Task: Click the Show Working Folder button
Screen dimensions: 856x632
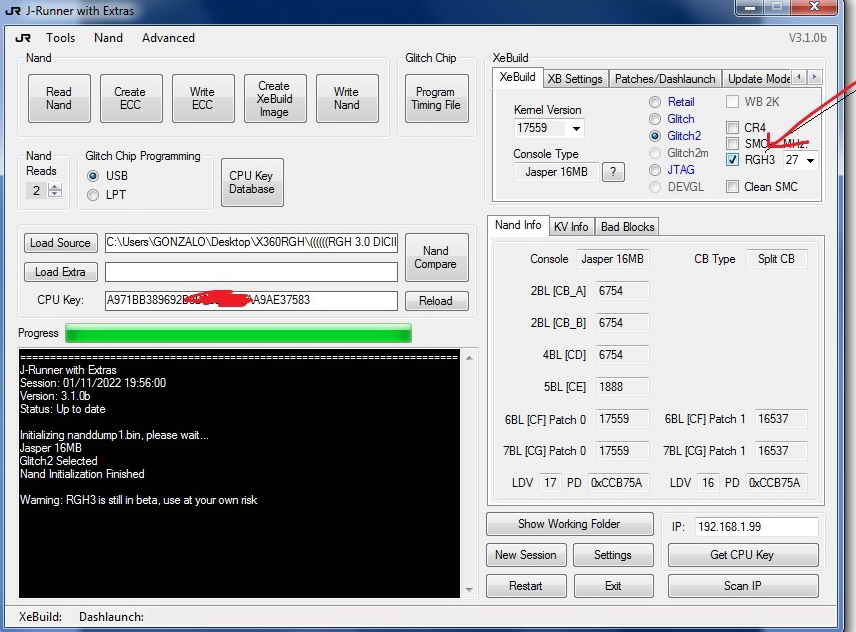Action: (569, 524)
